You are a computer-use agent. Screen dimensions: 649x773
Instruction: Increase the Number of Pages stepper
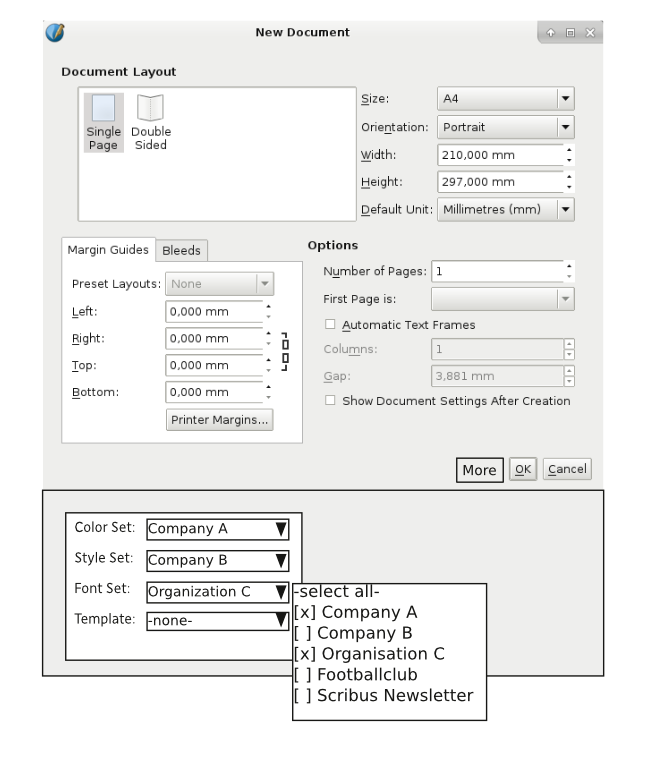pyautogui.click(x=569, y=267)
